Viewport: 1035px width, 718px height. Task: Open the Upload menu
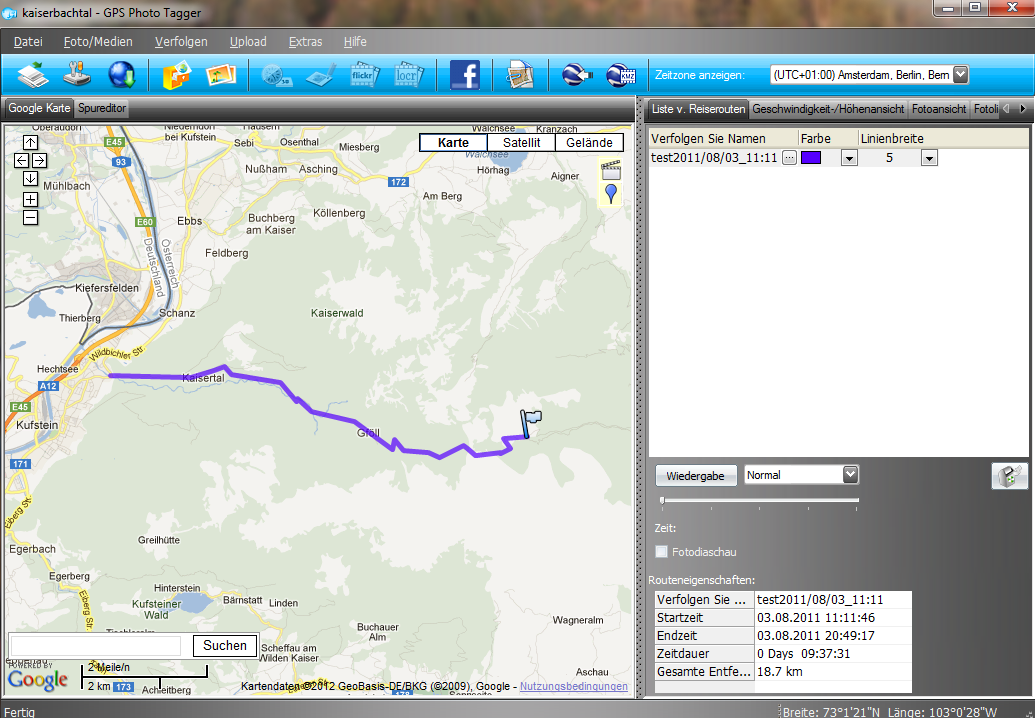coord(248,42)
